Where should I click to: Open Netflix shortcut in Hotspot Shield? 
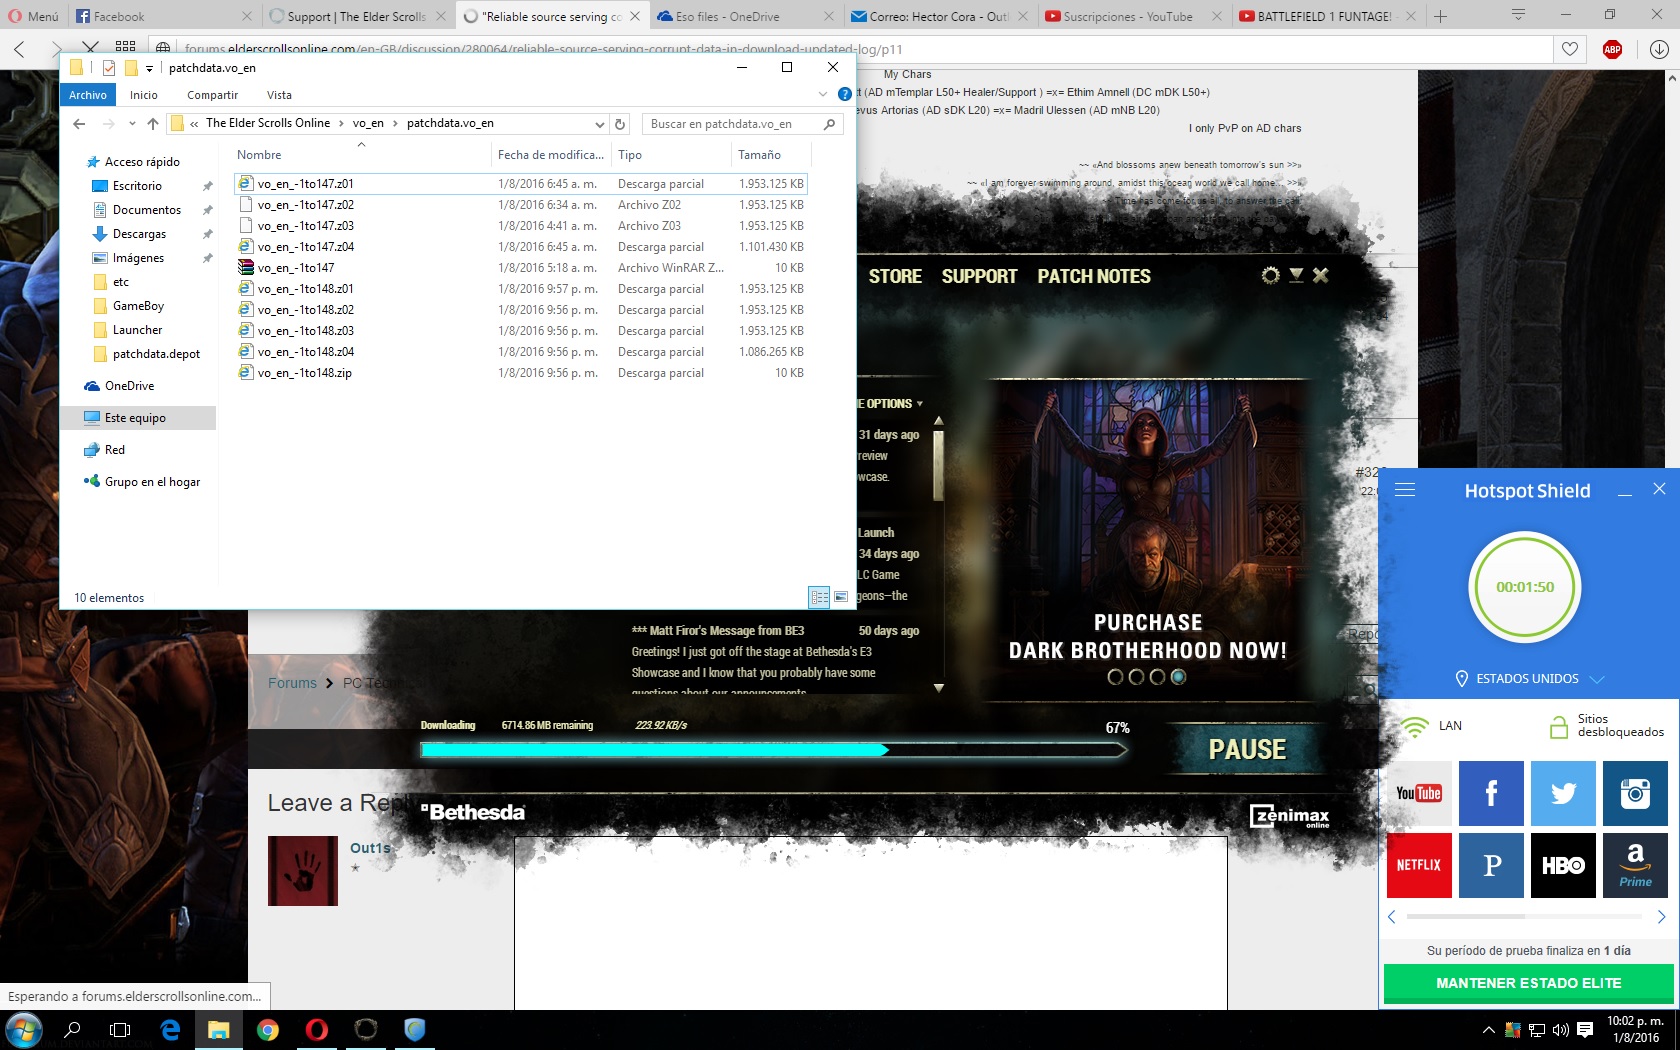(x=1419, y=865)
